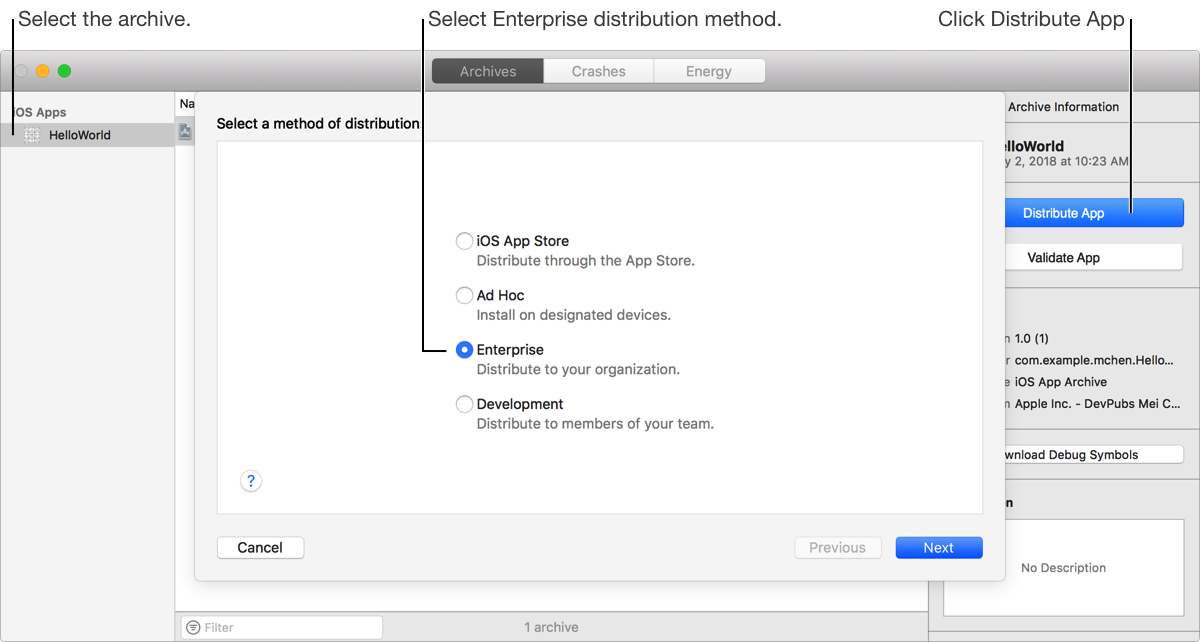Select HelloWorld in the iOS Apps list
This screenshot has width=1200, height=642.
(x=80, y=135)
